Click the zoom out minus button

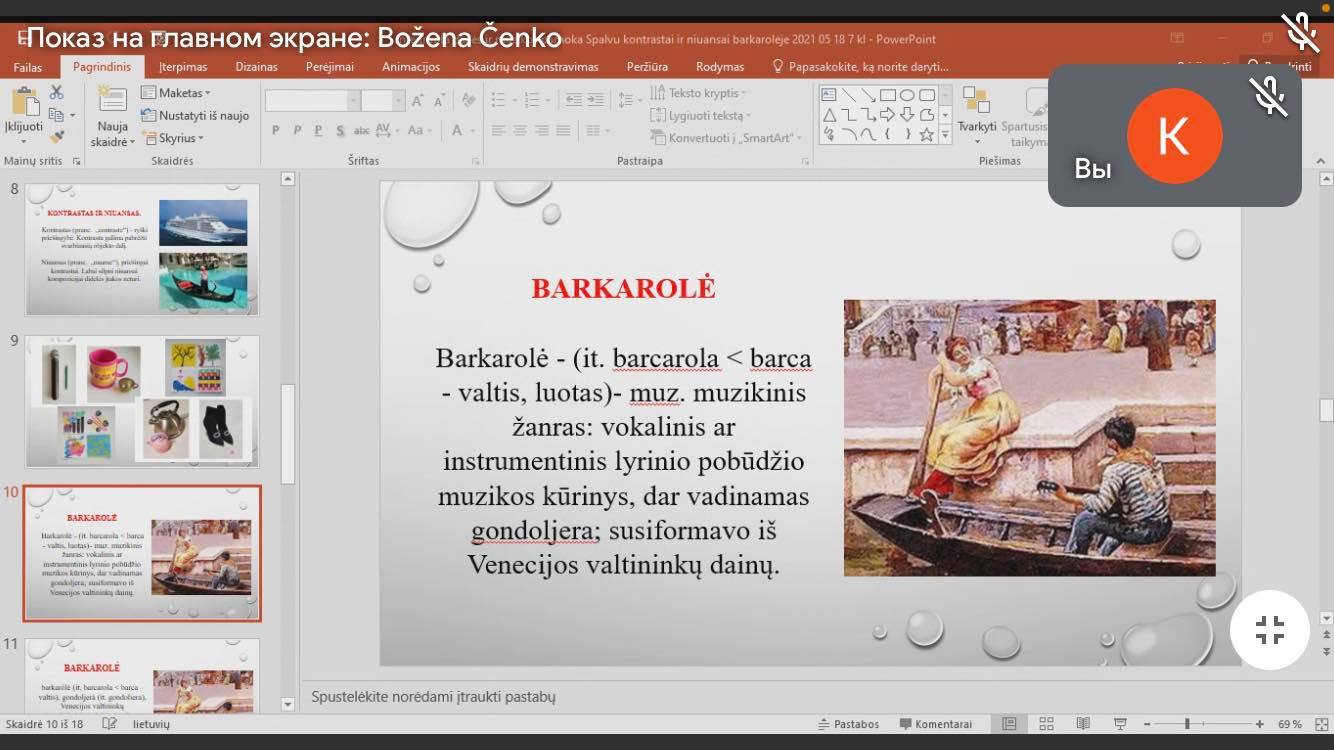tap(1148, 724)
